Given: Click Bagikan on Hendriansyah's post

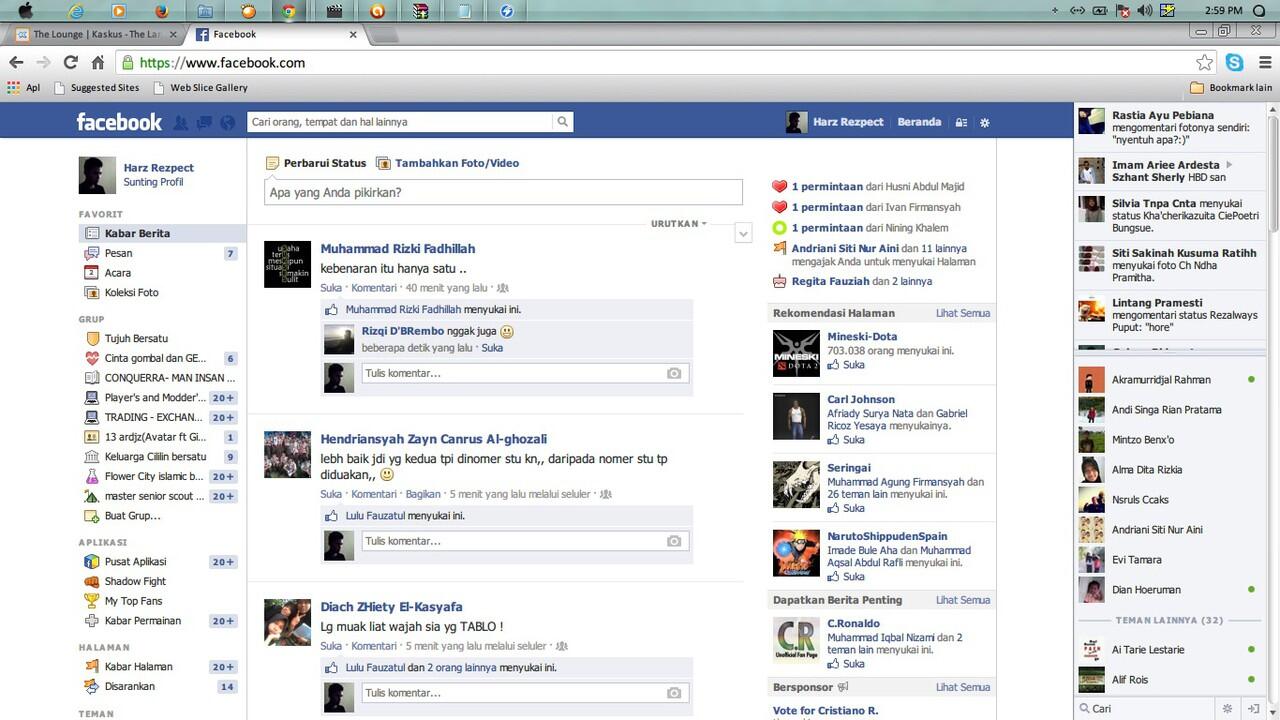Looking at the screenshot, I should pyautogui.click(x=423, y=494).
